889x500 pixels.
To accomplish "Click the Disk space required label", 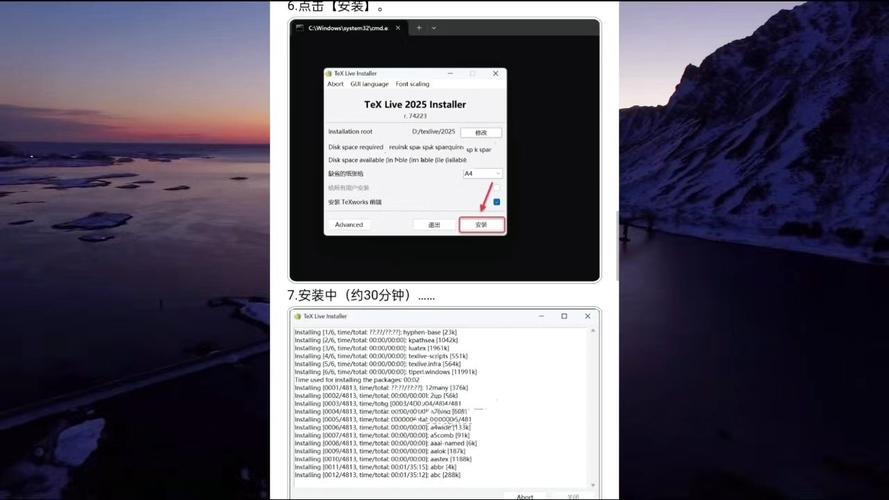I will pyautogui.click(x=355, y=147).
